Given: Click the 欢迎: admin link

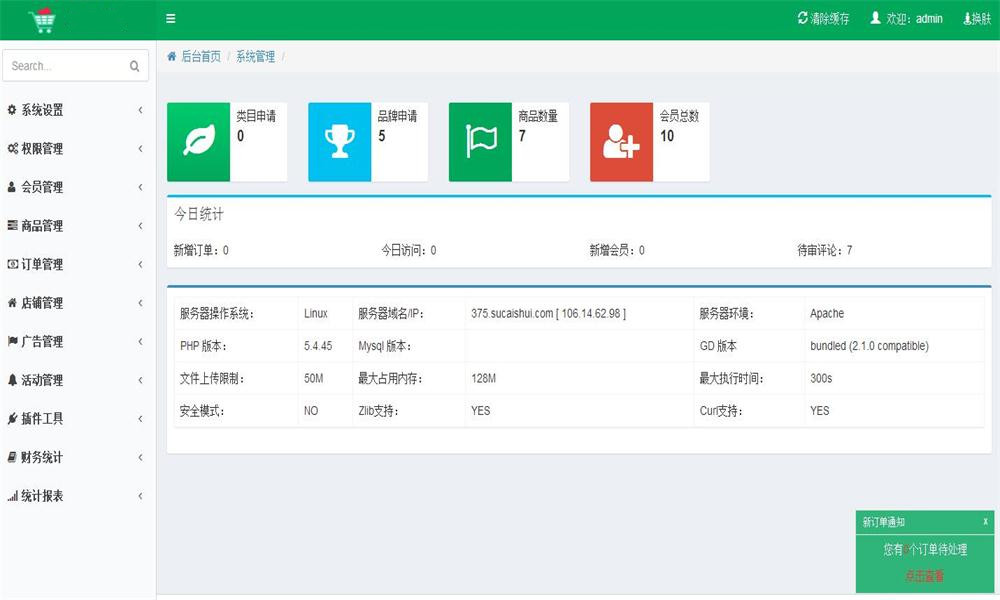Looking at the screenshot, I should click(906, 18).
